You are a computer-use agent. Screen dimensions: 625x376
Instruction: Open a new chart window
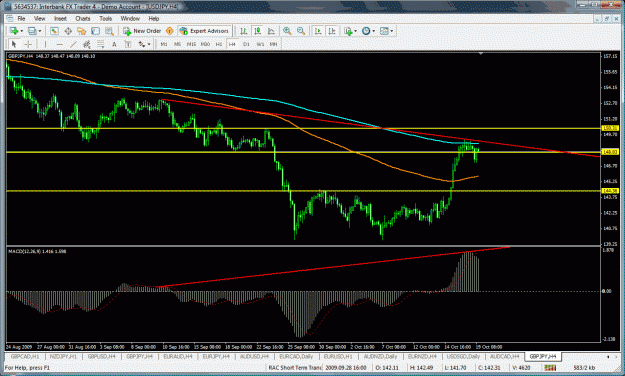tap(14, 31)
